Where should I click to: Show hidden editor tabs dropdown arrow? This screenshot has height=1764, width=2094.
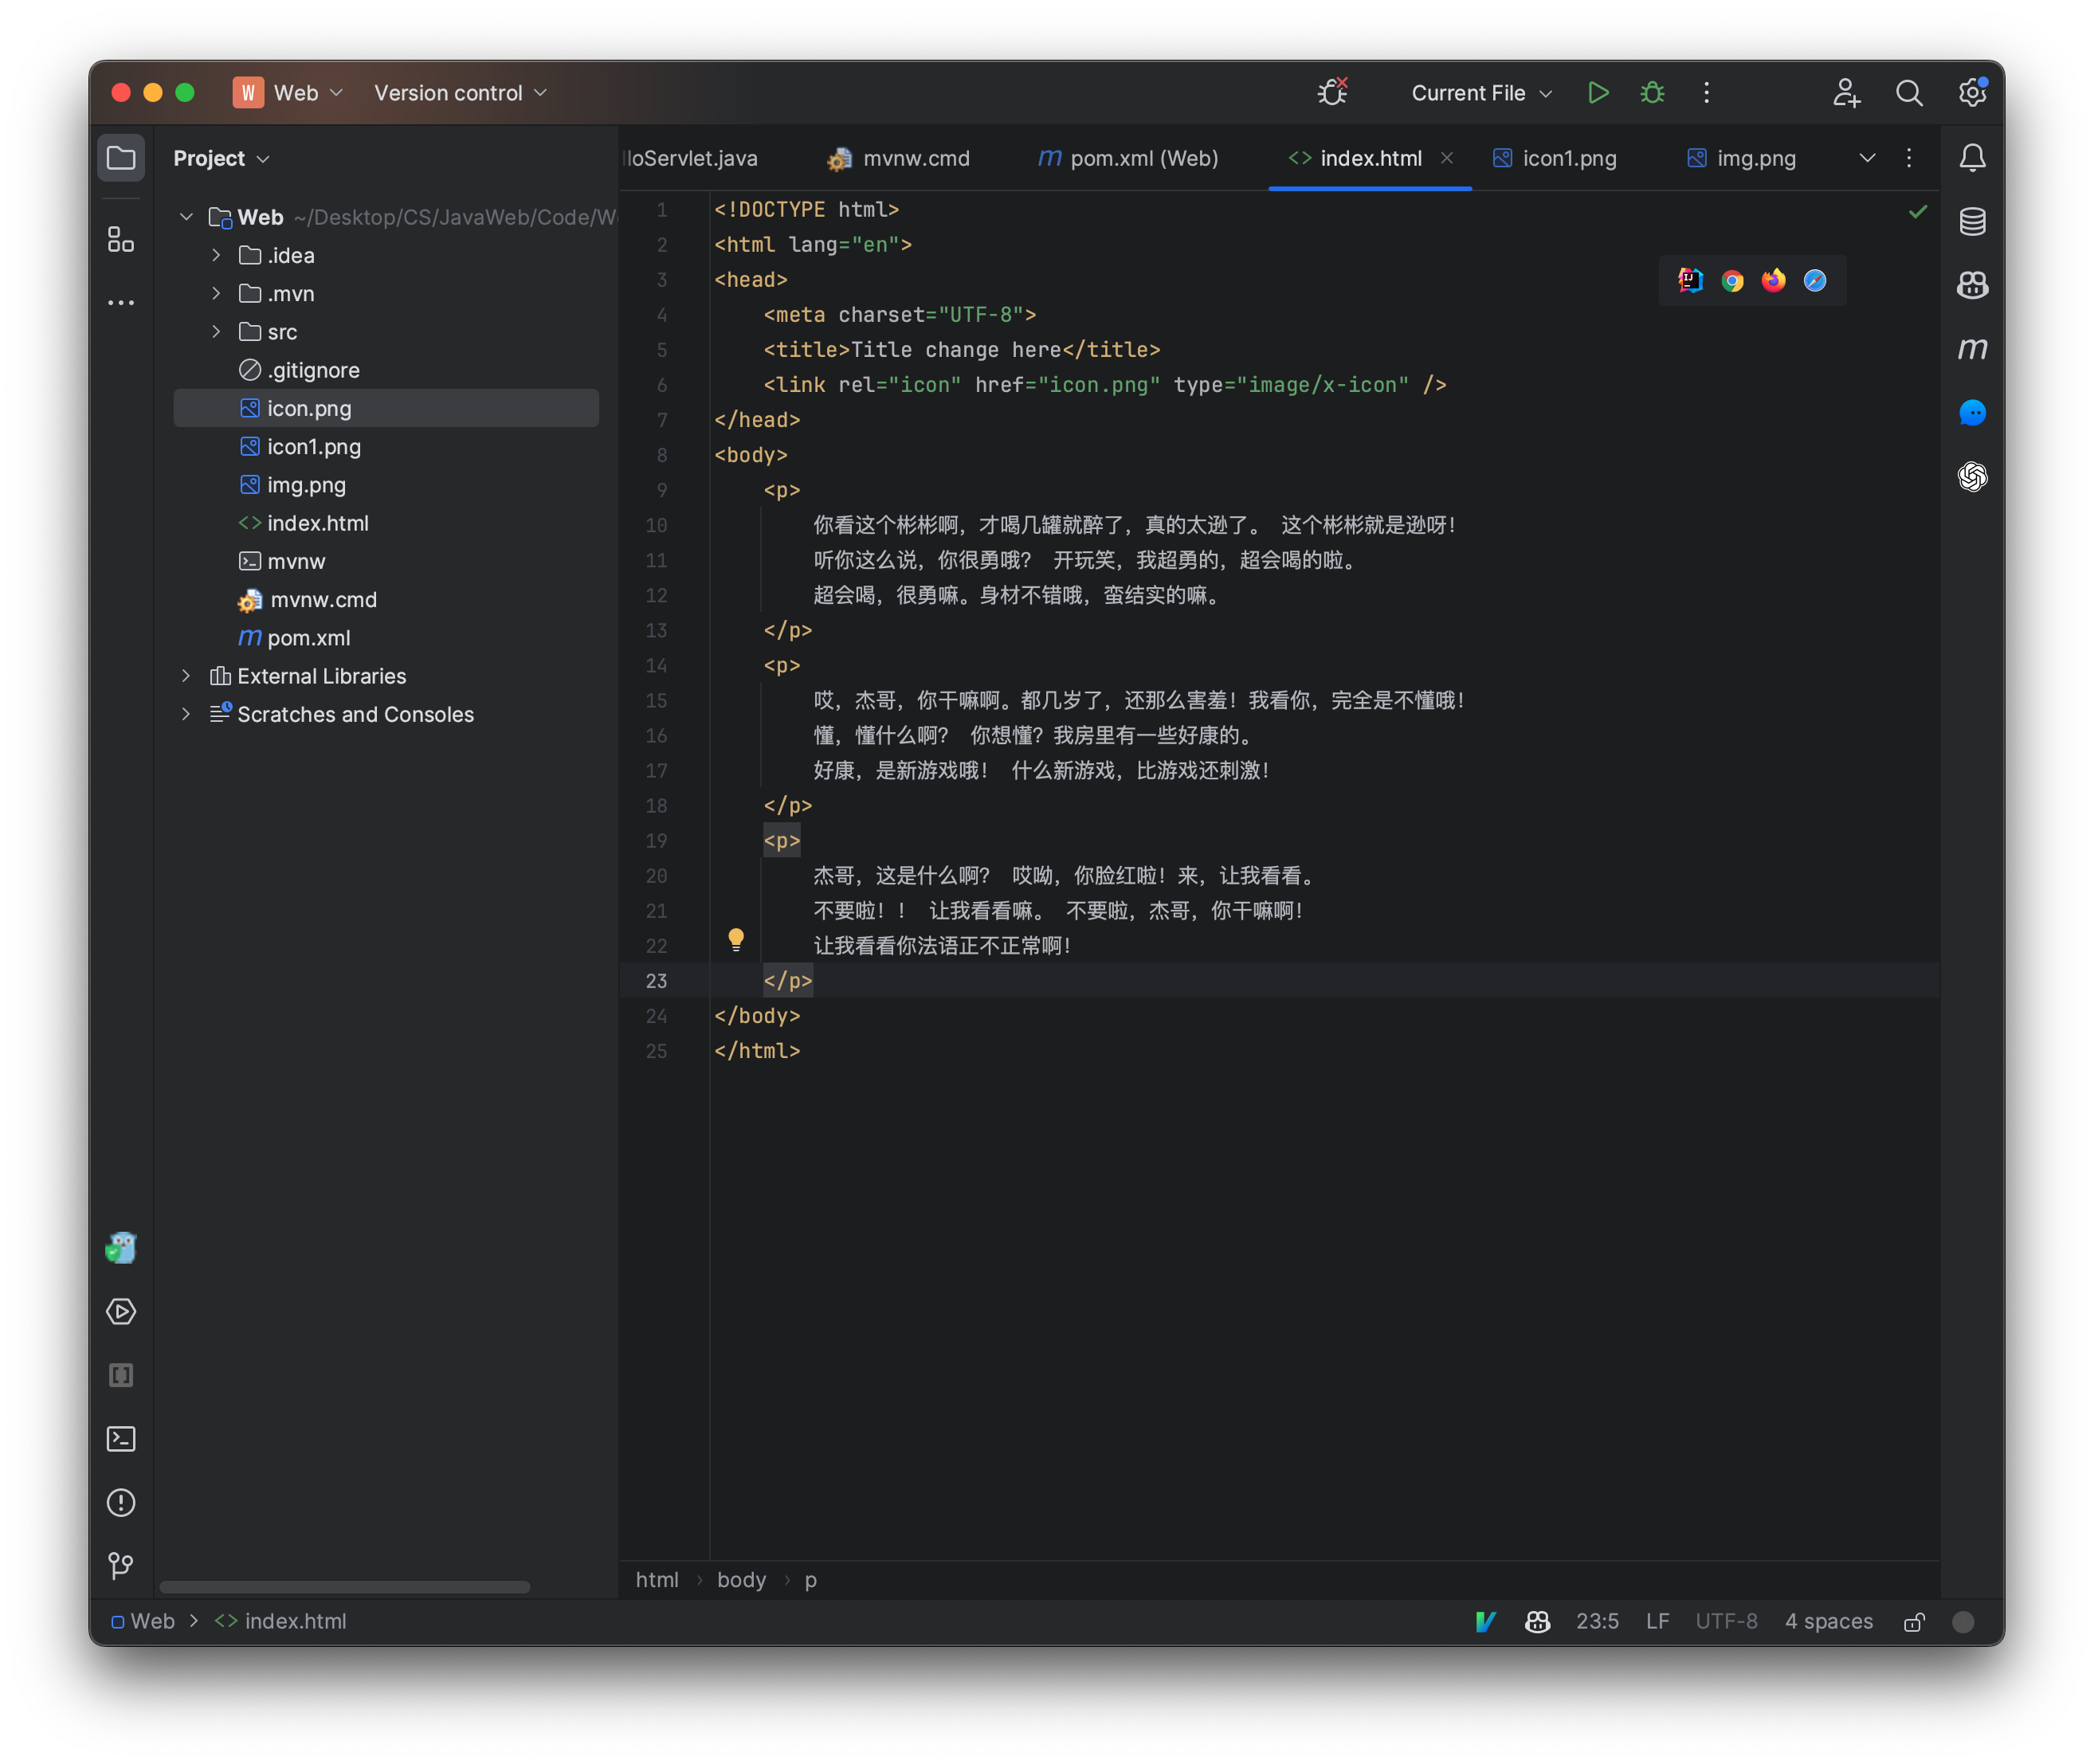tap(1866, 158)
